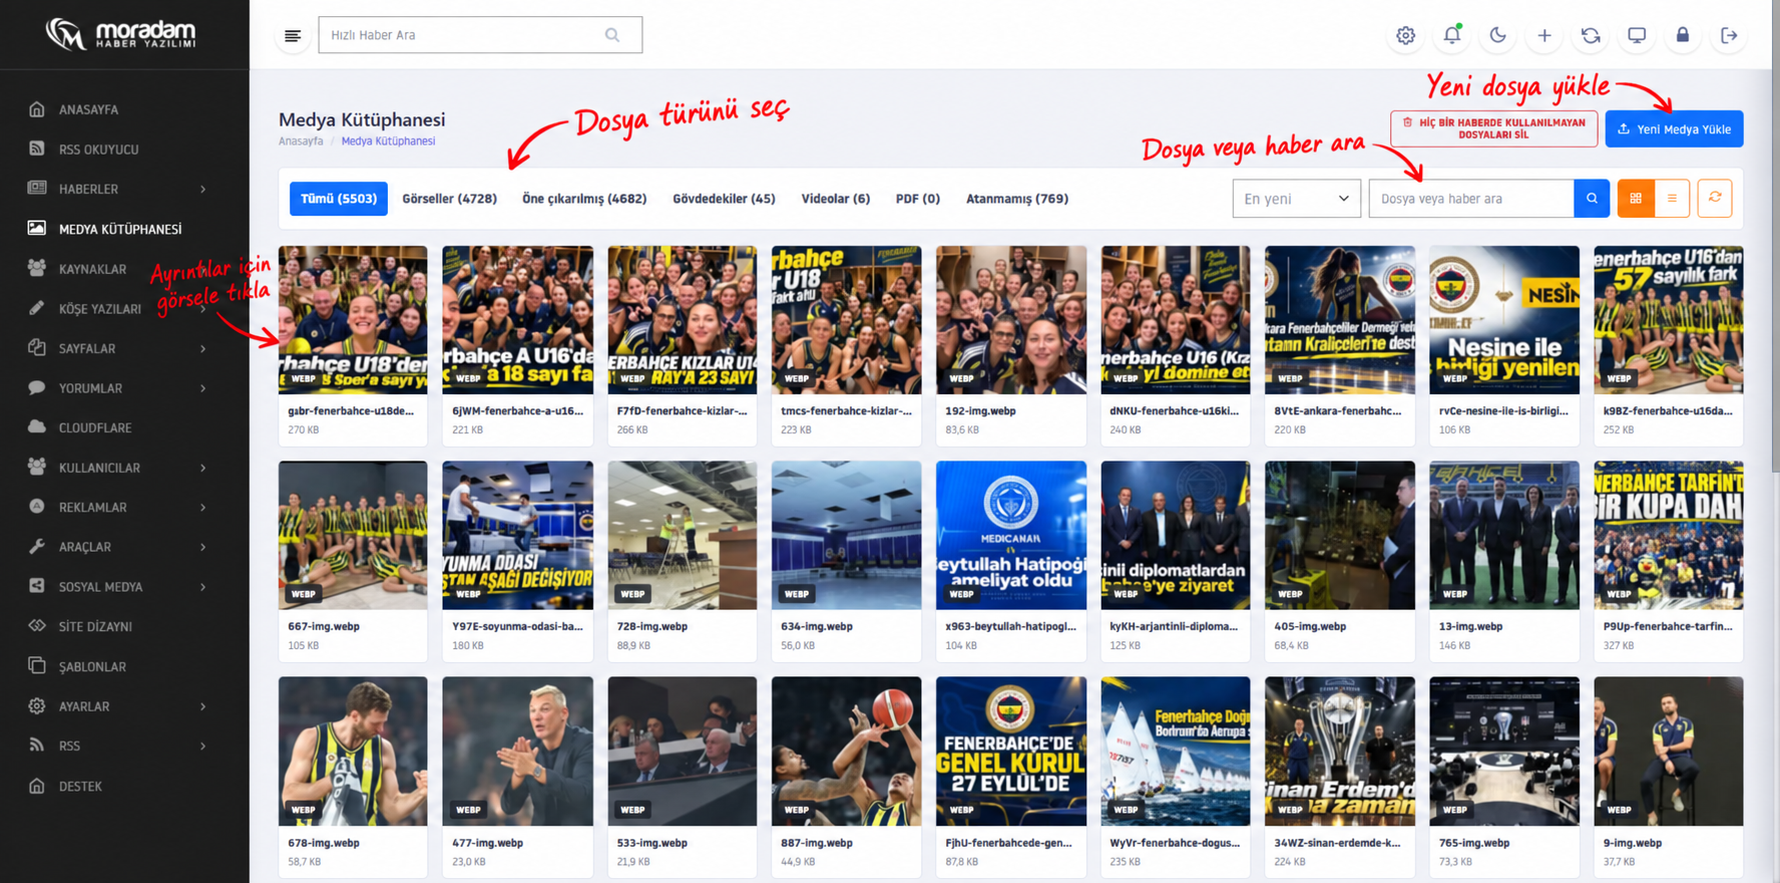Click the Cloudflare cloud icon
This screenshot has width=1780, height=883.
pos(37,427)
